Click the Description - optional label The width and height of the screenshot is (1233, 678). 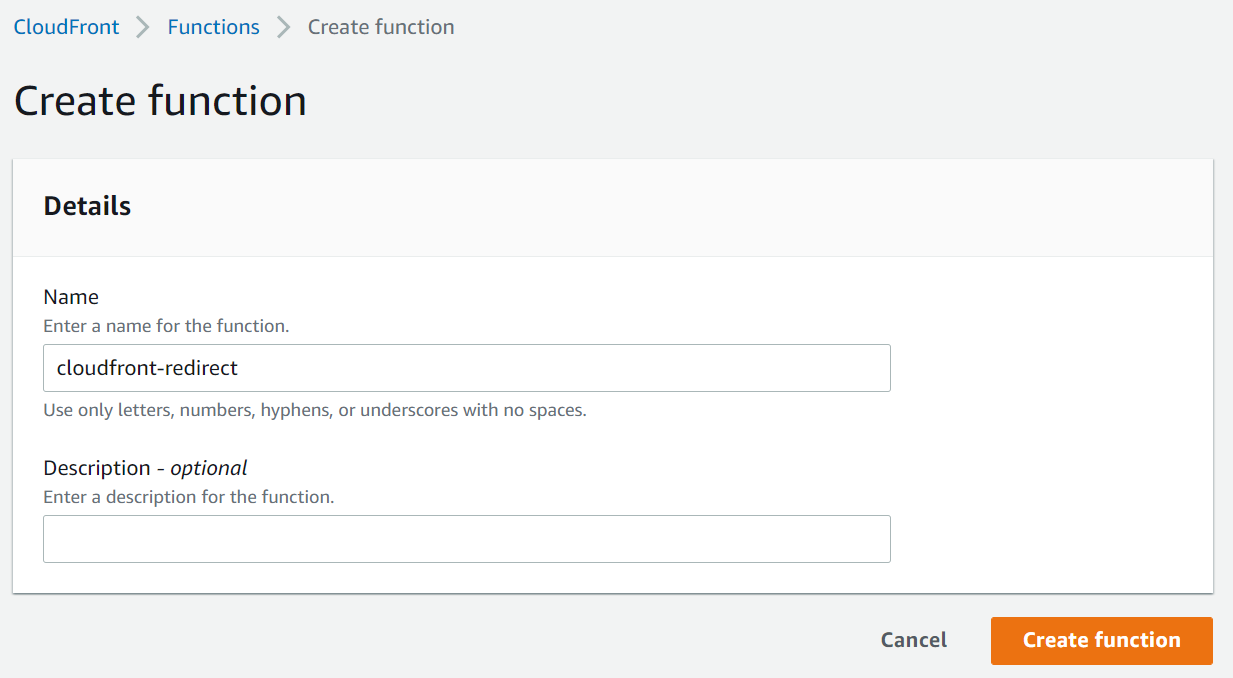tap(144, 467)
